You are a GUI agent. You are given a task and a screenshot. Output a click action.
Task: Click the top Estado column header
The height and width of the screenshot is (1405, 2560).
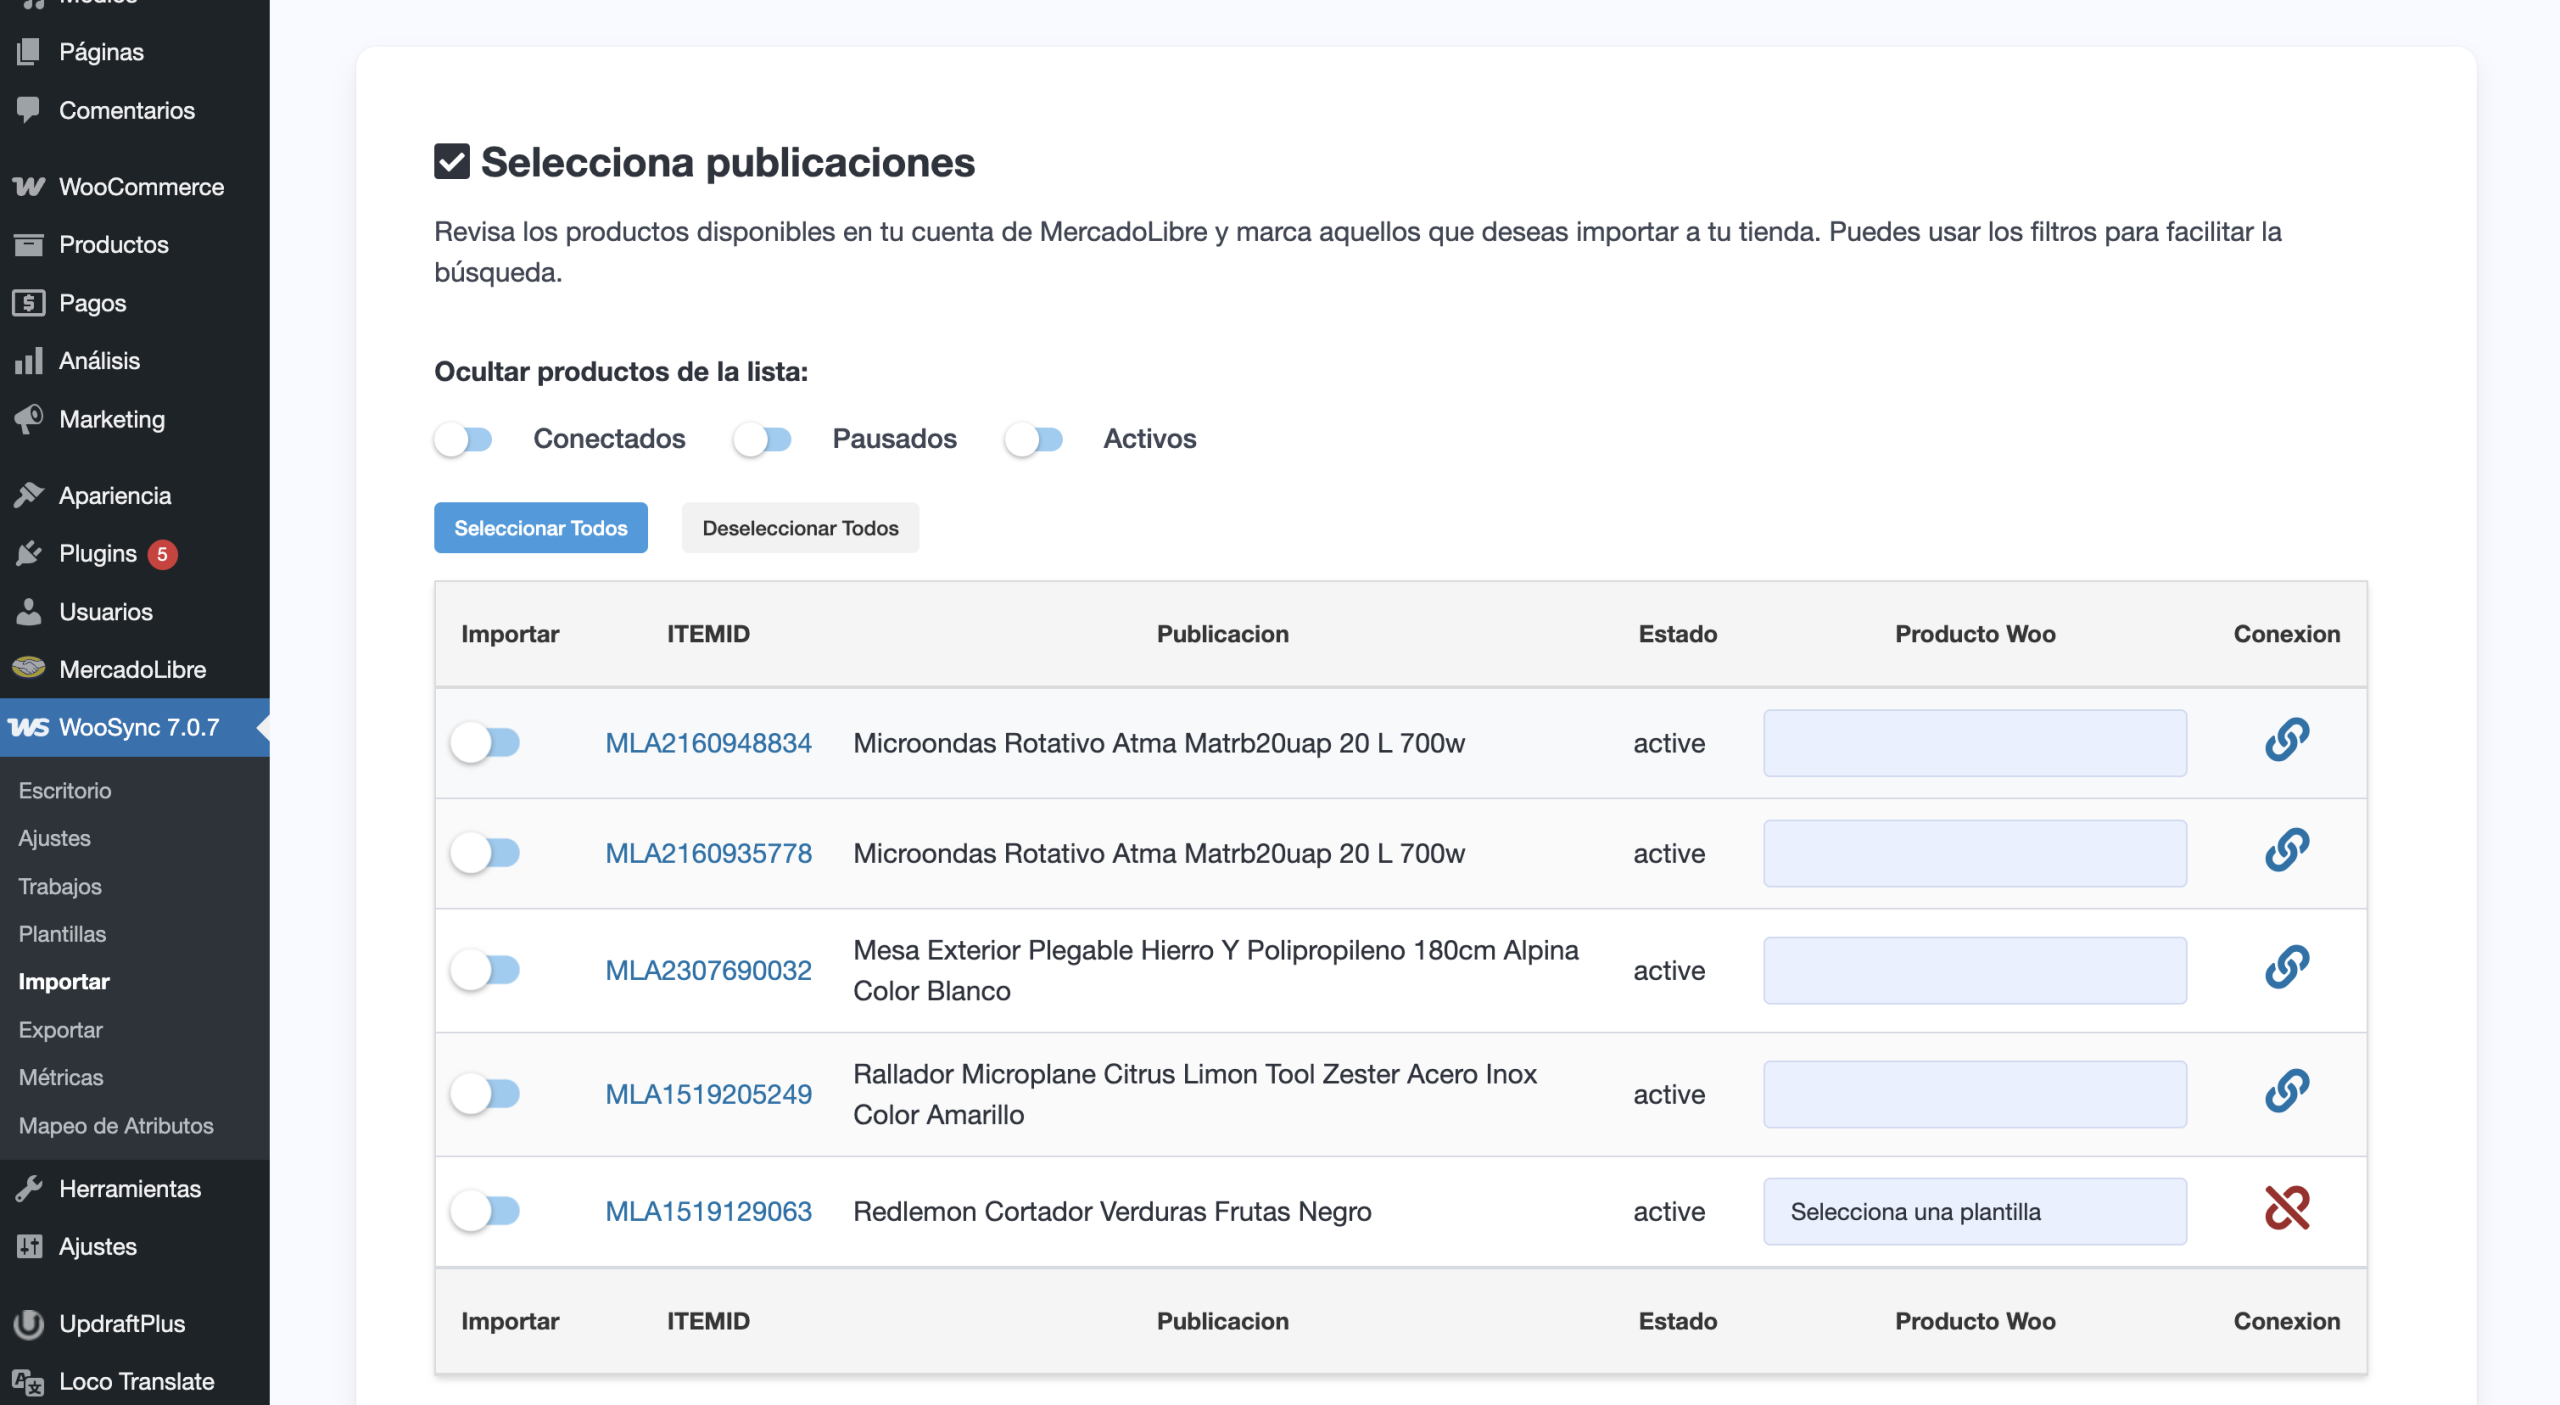(x=1677, y=634)
